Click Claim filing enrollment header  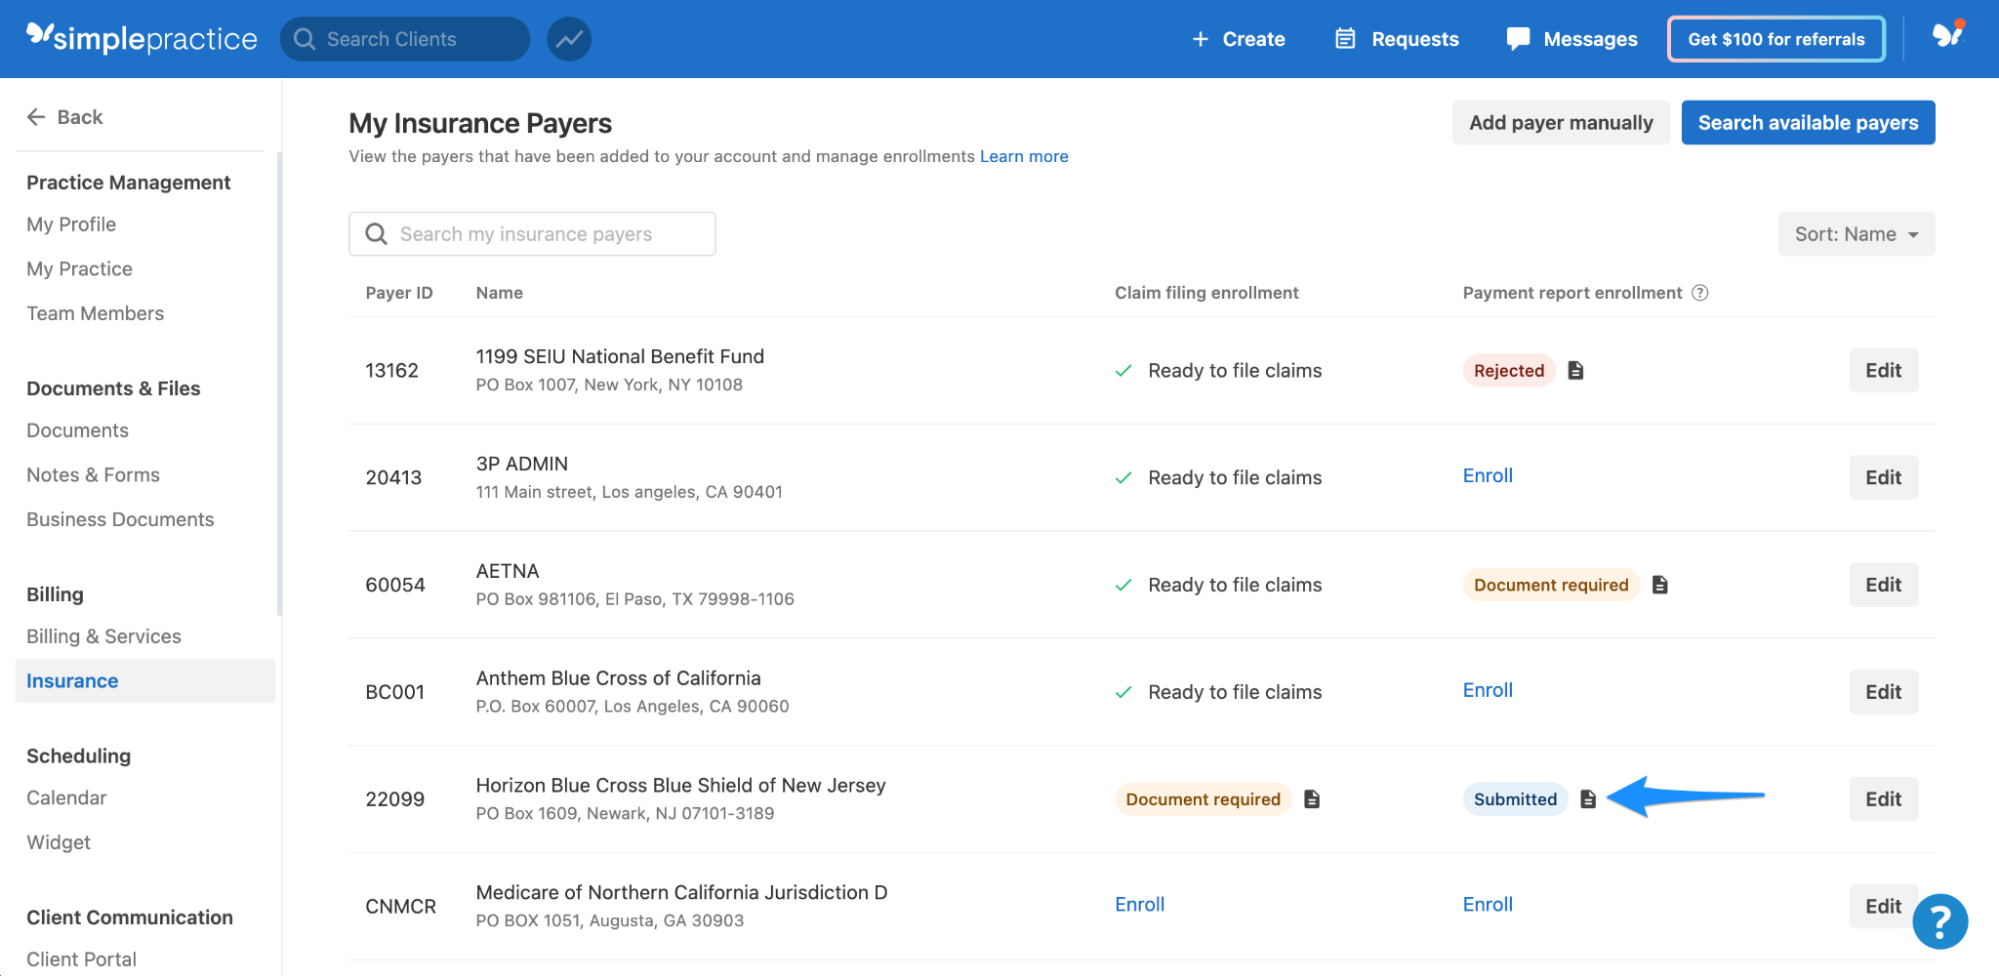1206,292
